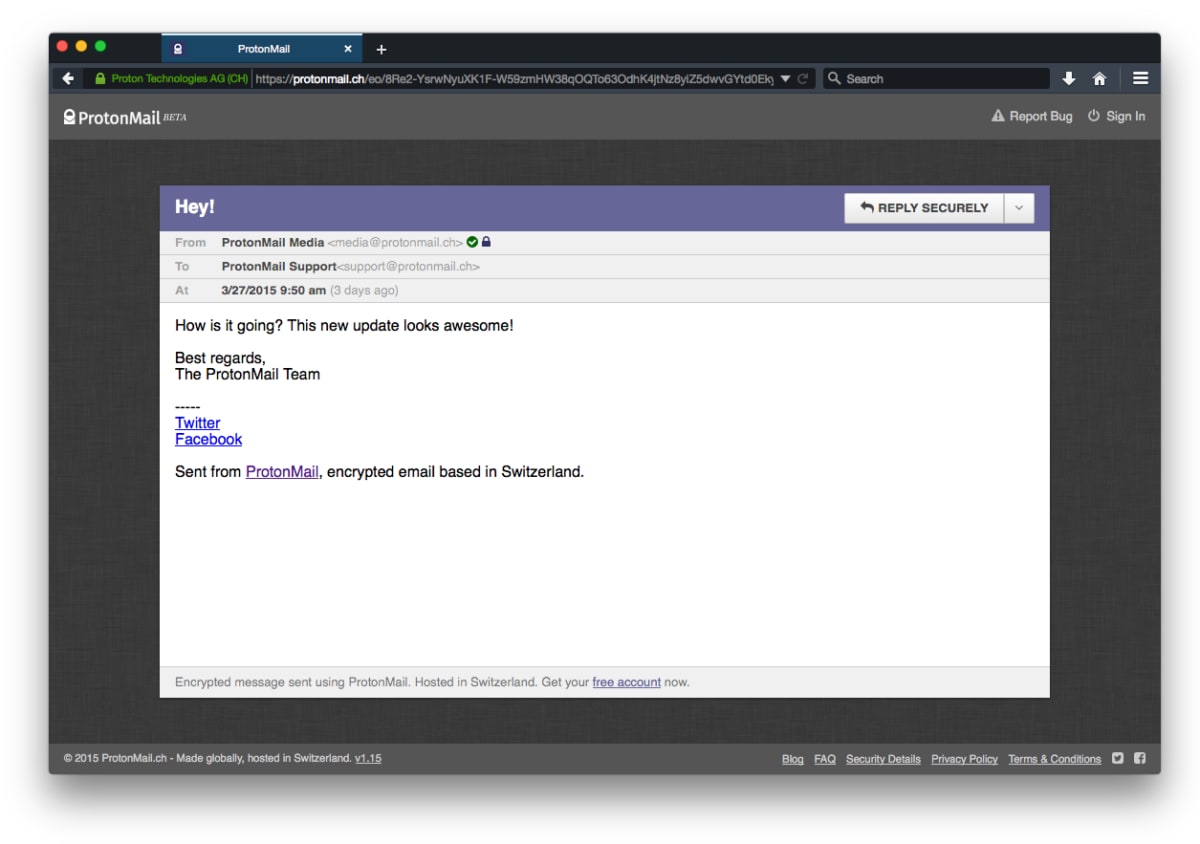Image resolution: width=1200 pixels, height=844 pixels.
Task: Go to the browser home page icon
Action: [1099, 78]
